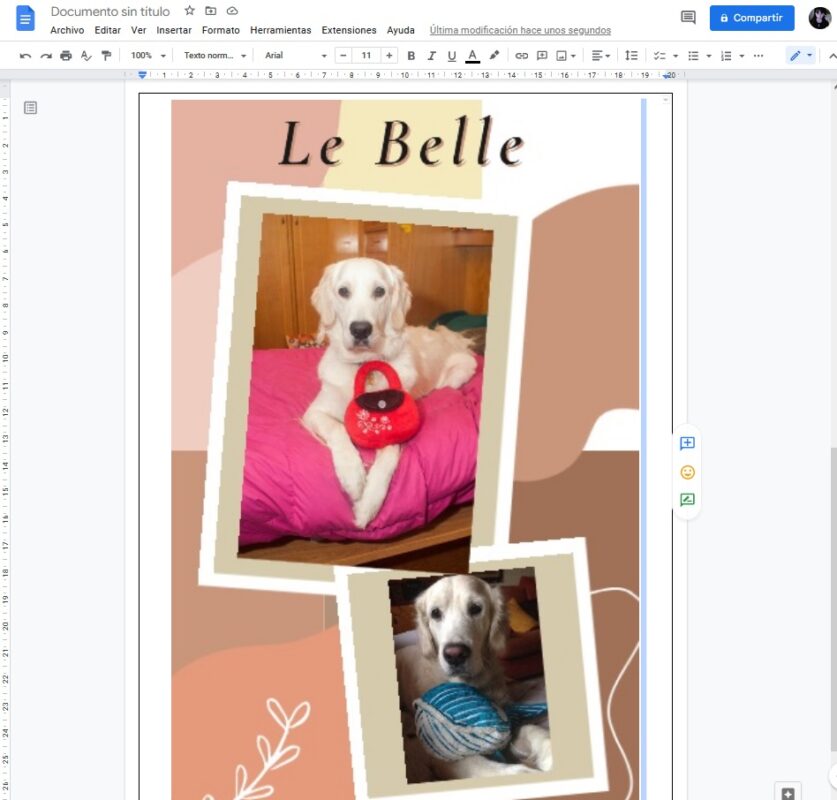This screenshot has height=800, width=837.
Task: Open the 100% zoom dropdown
Action: click(x=148, y=56)
